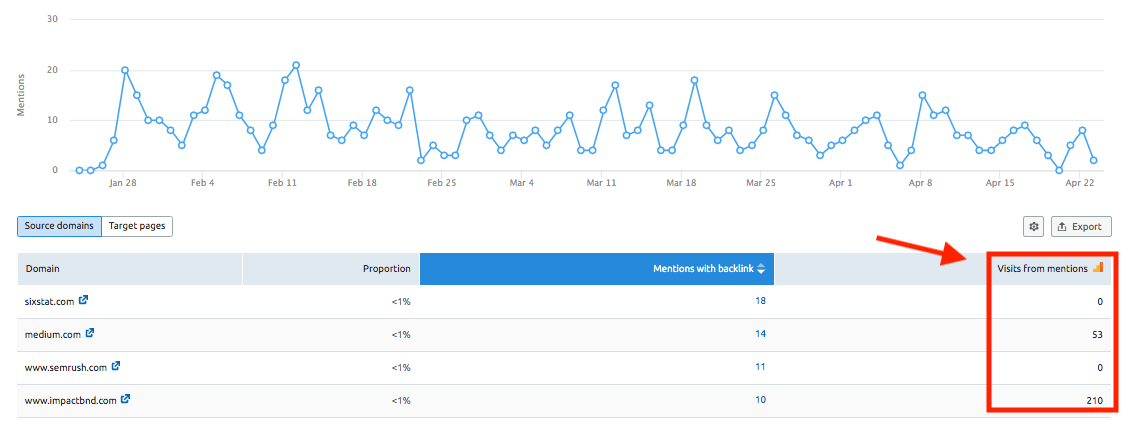Click the last data point after Apr 22
The height and width of the screenshot is (421, 1131).
coord(1094,160)
